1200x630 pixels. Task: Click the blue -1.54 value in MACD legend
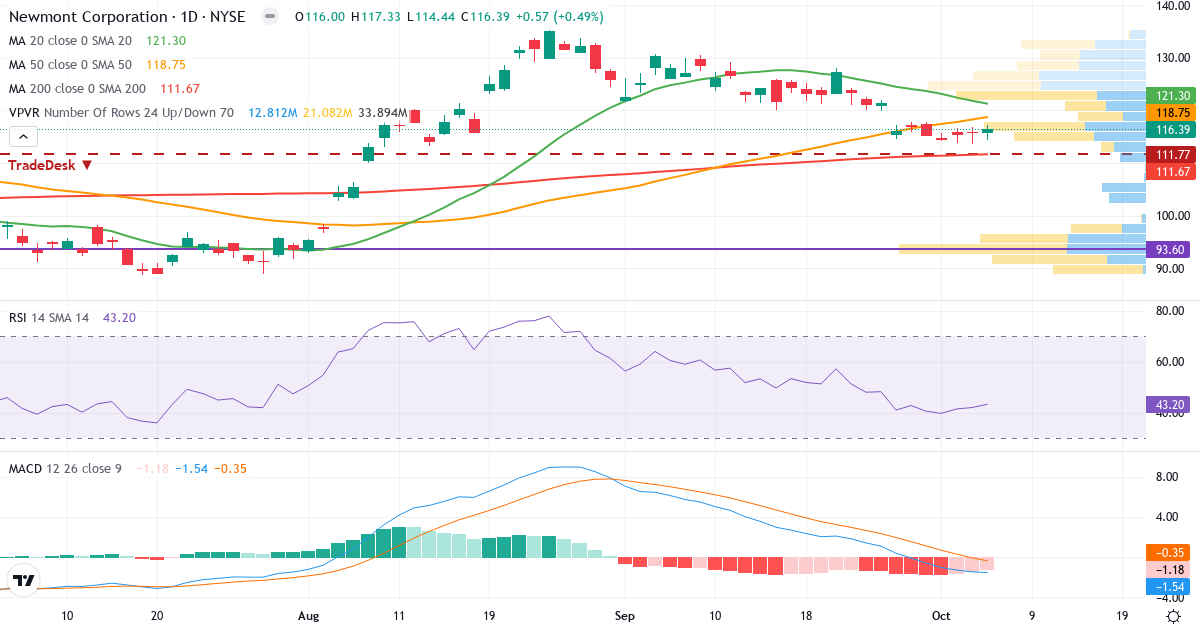click(x=191, y=468)
